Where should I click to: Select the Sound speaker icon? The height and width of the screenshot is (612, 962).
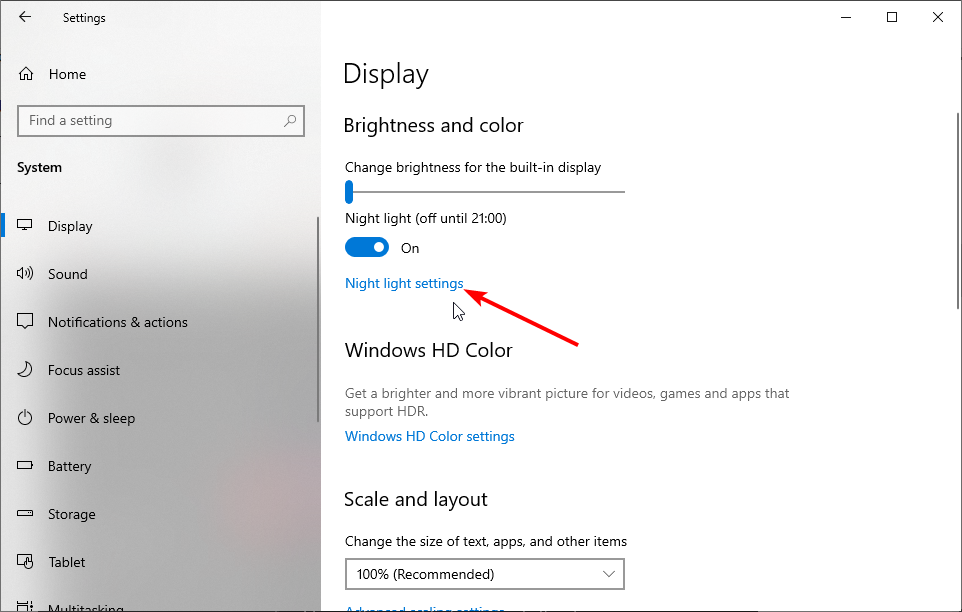coord(25,273)
